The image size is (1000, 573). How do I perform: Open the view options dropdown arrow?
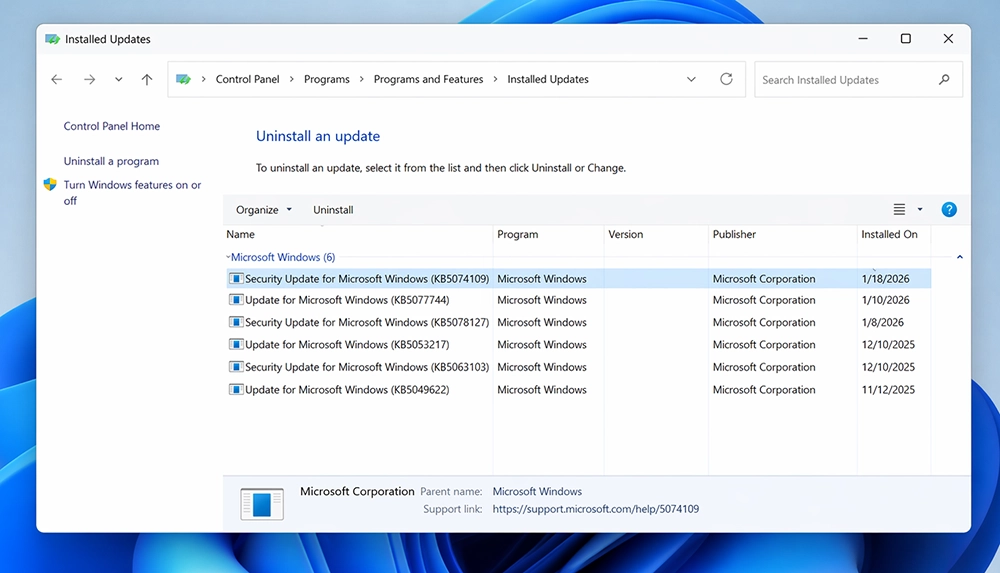[920, 209]
